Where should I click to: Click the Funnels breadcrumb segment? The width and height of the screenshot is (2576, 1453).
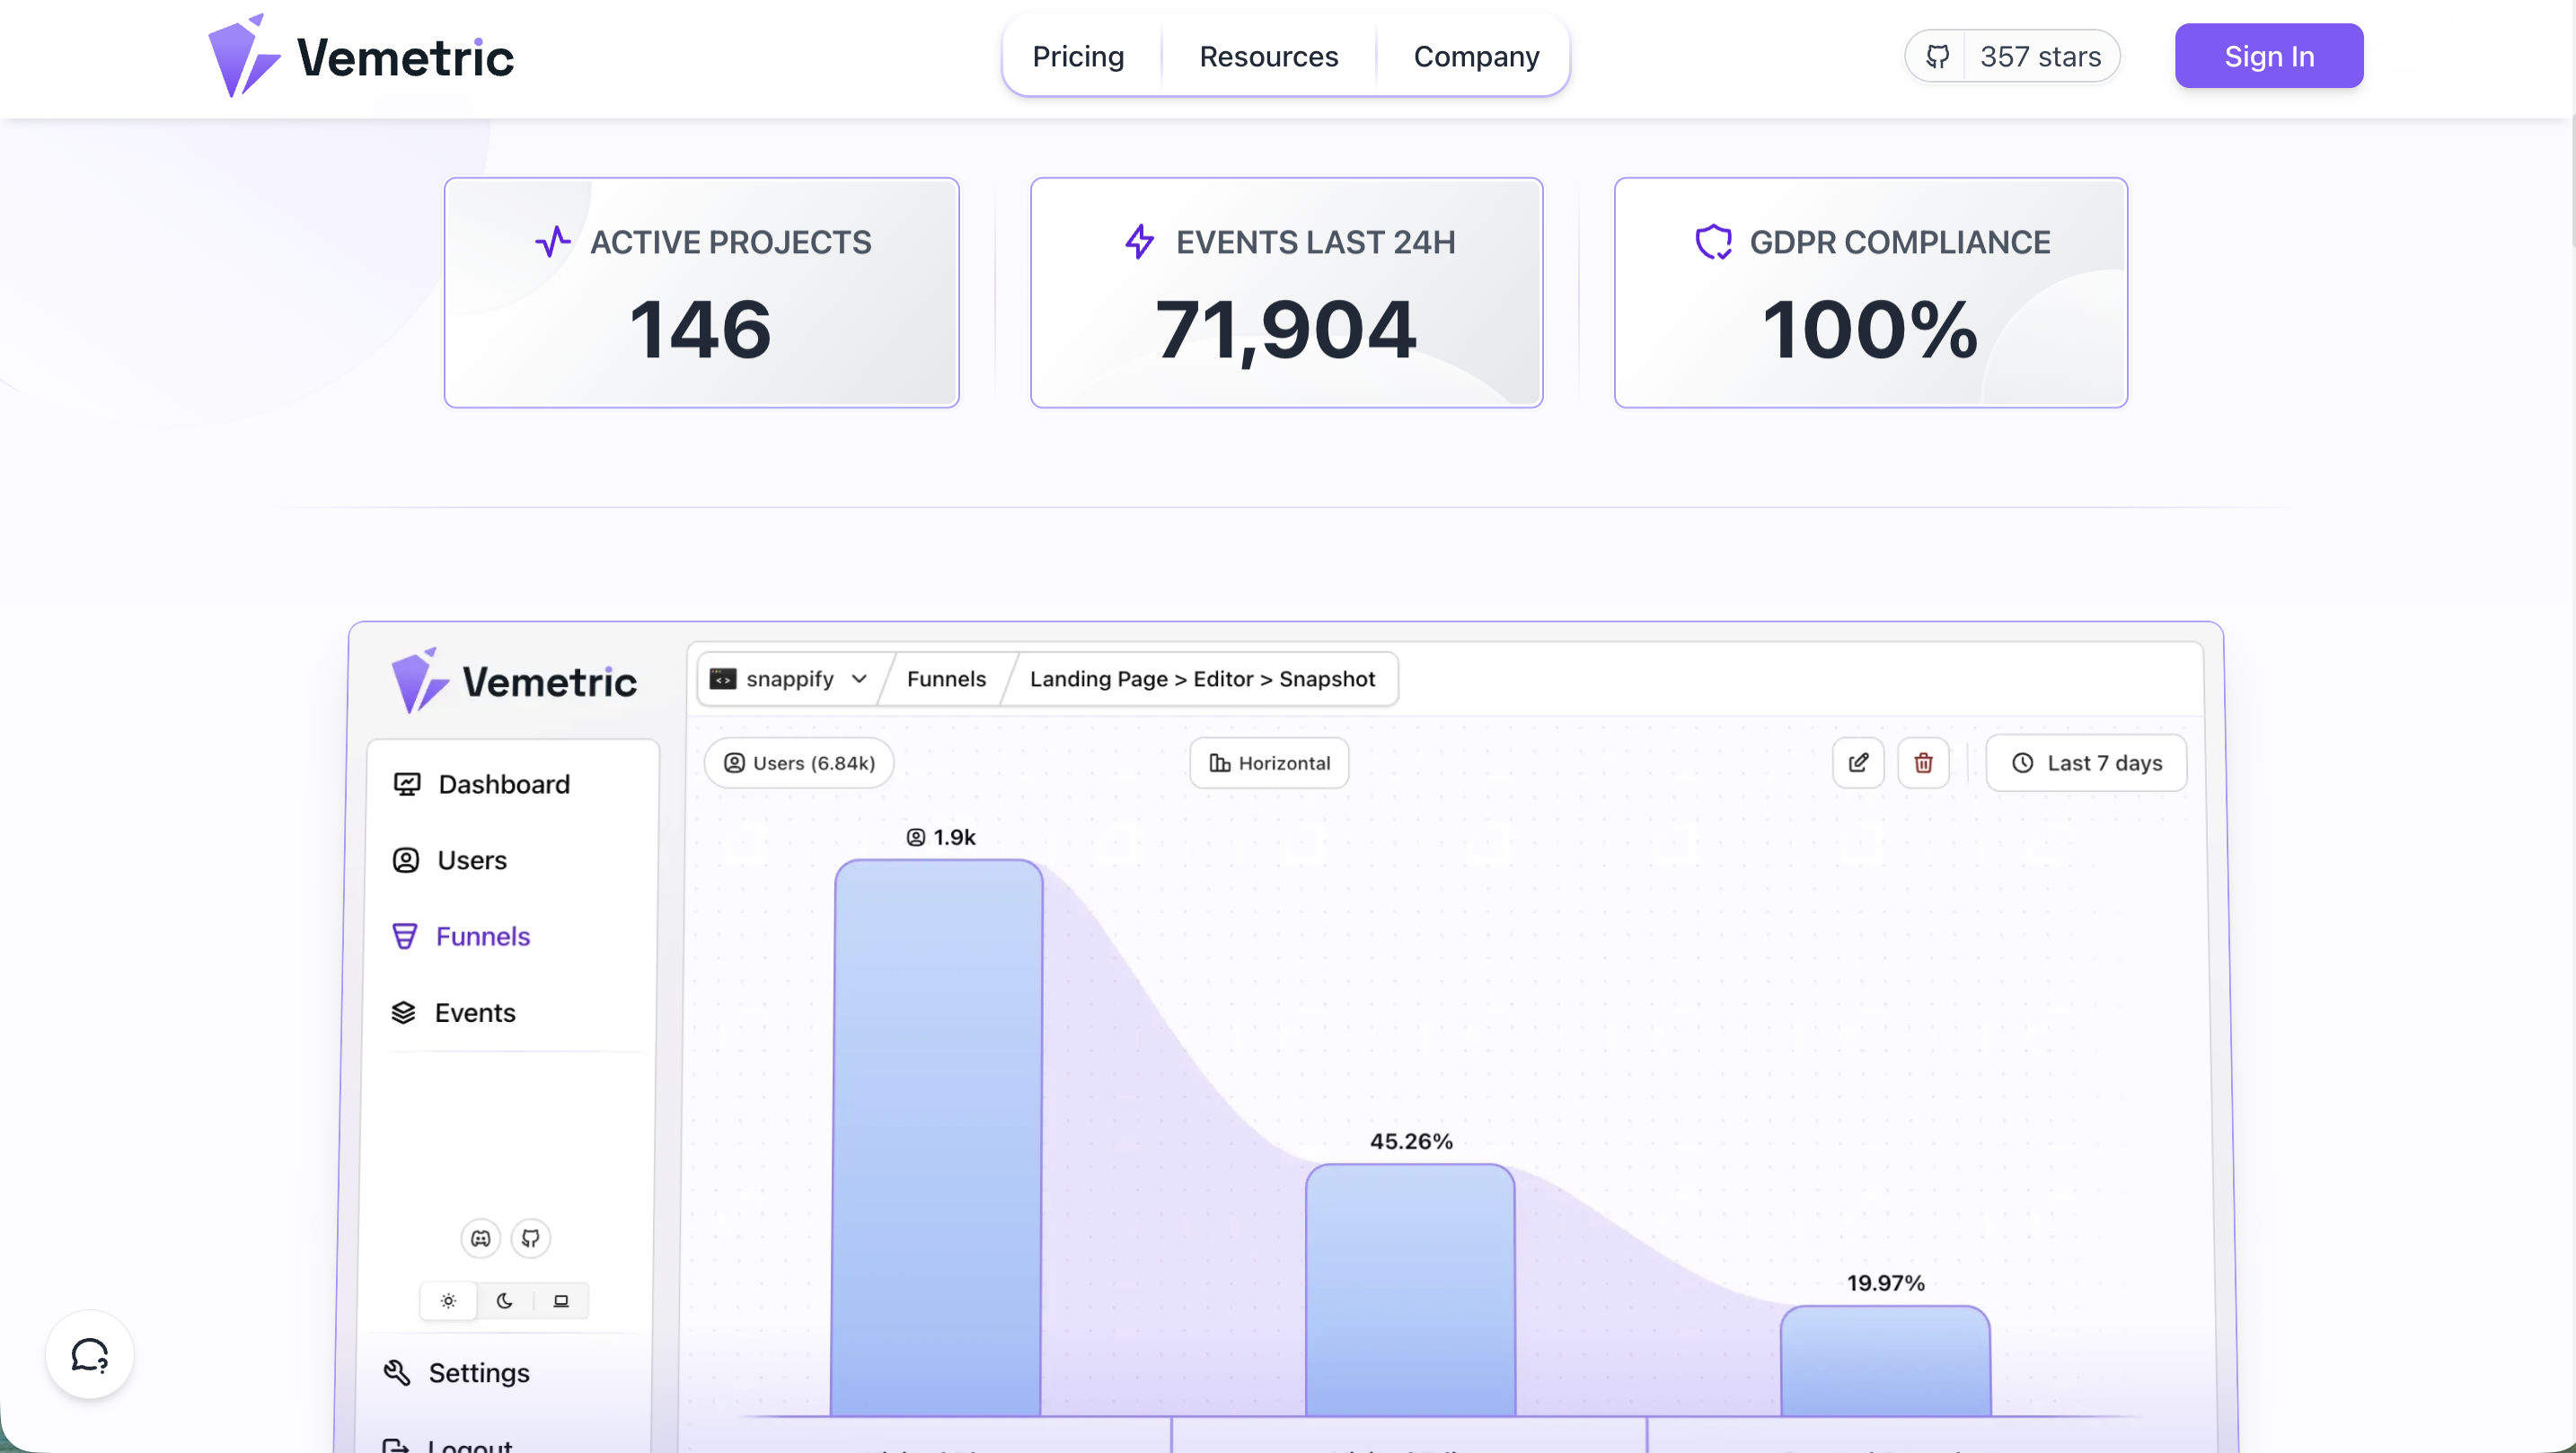tap(946, 679)
